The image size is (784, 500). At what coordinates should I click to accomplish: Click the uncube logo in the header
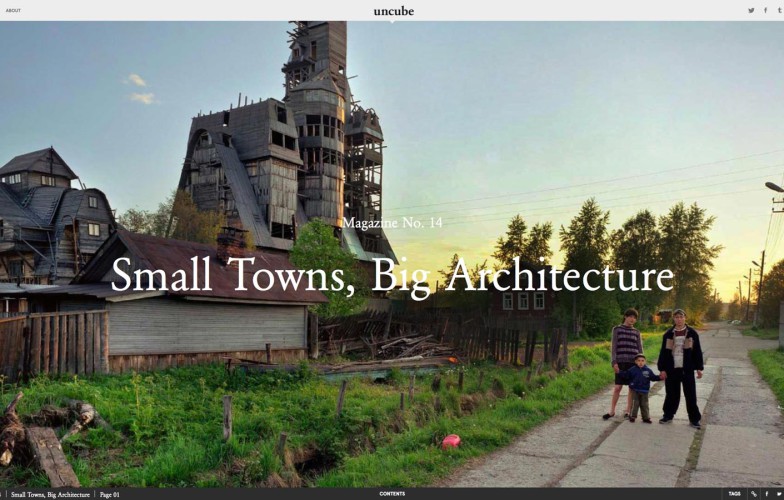[393, 11]
